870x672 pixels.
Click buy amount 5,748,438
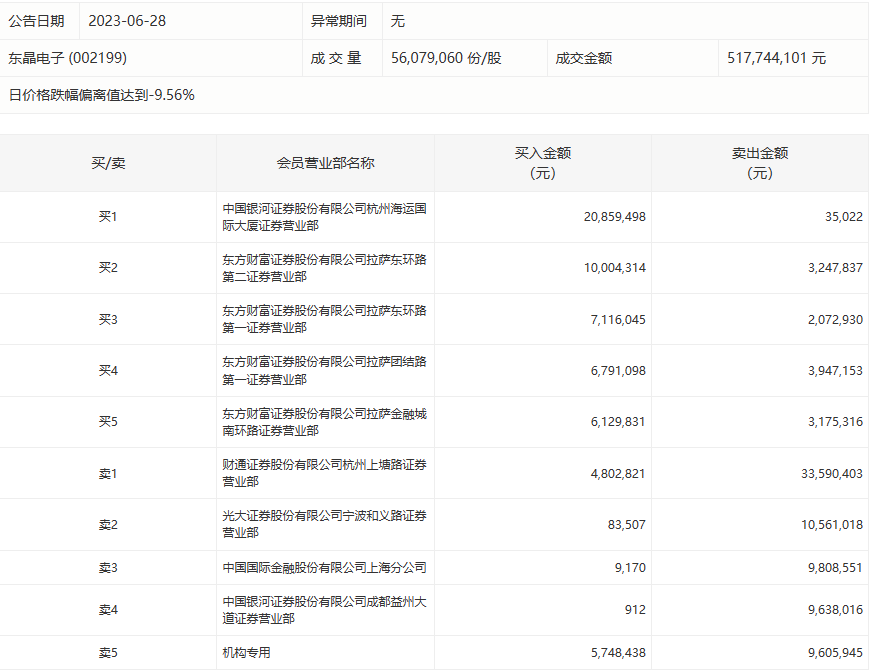[x=618, y=653]
